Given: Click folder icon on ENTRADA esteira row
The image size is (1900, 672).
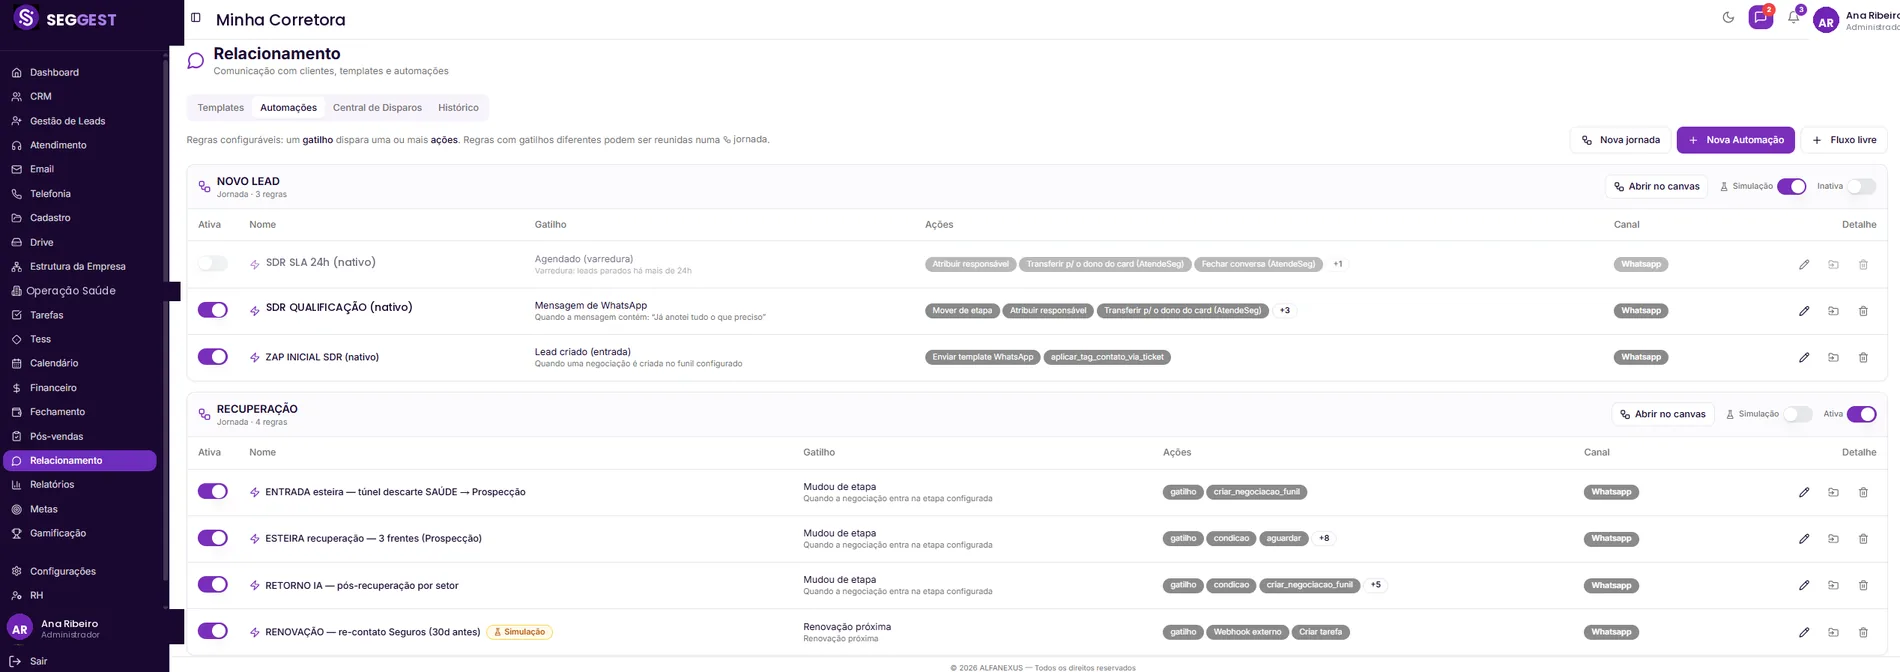Looking at the screenshot, I should click(1833, 492).
